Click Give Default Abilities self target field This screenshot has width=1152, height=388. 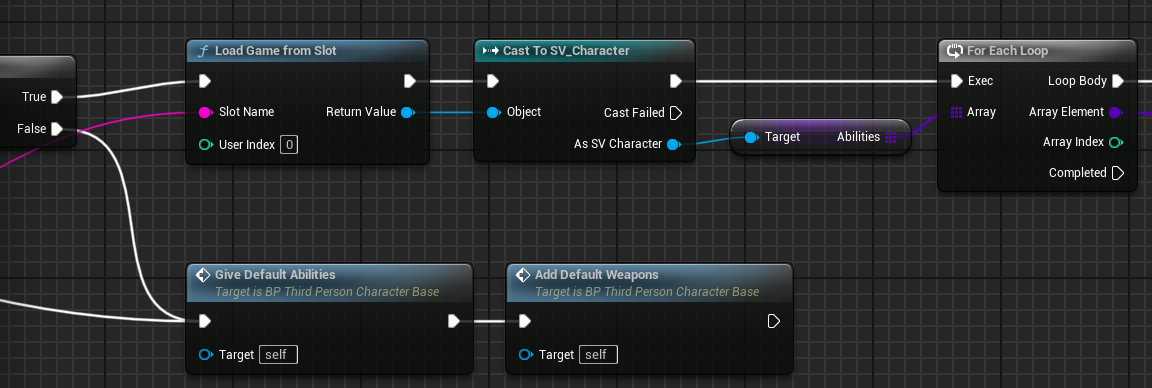(278, 355)
